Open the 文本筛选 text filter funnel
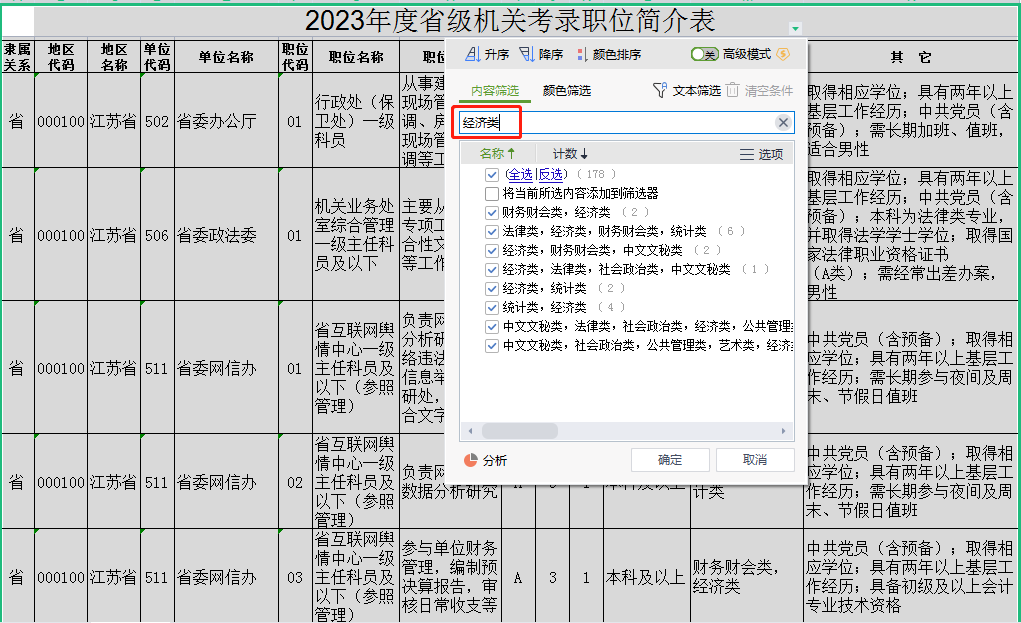Screen dimensions: 1021x623 660,90
